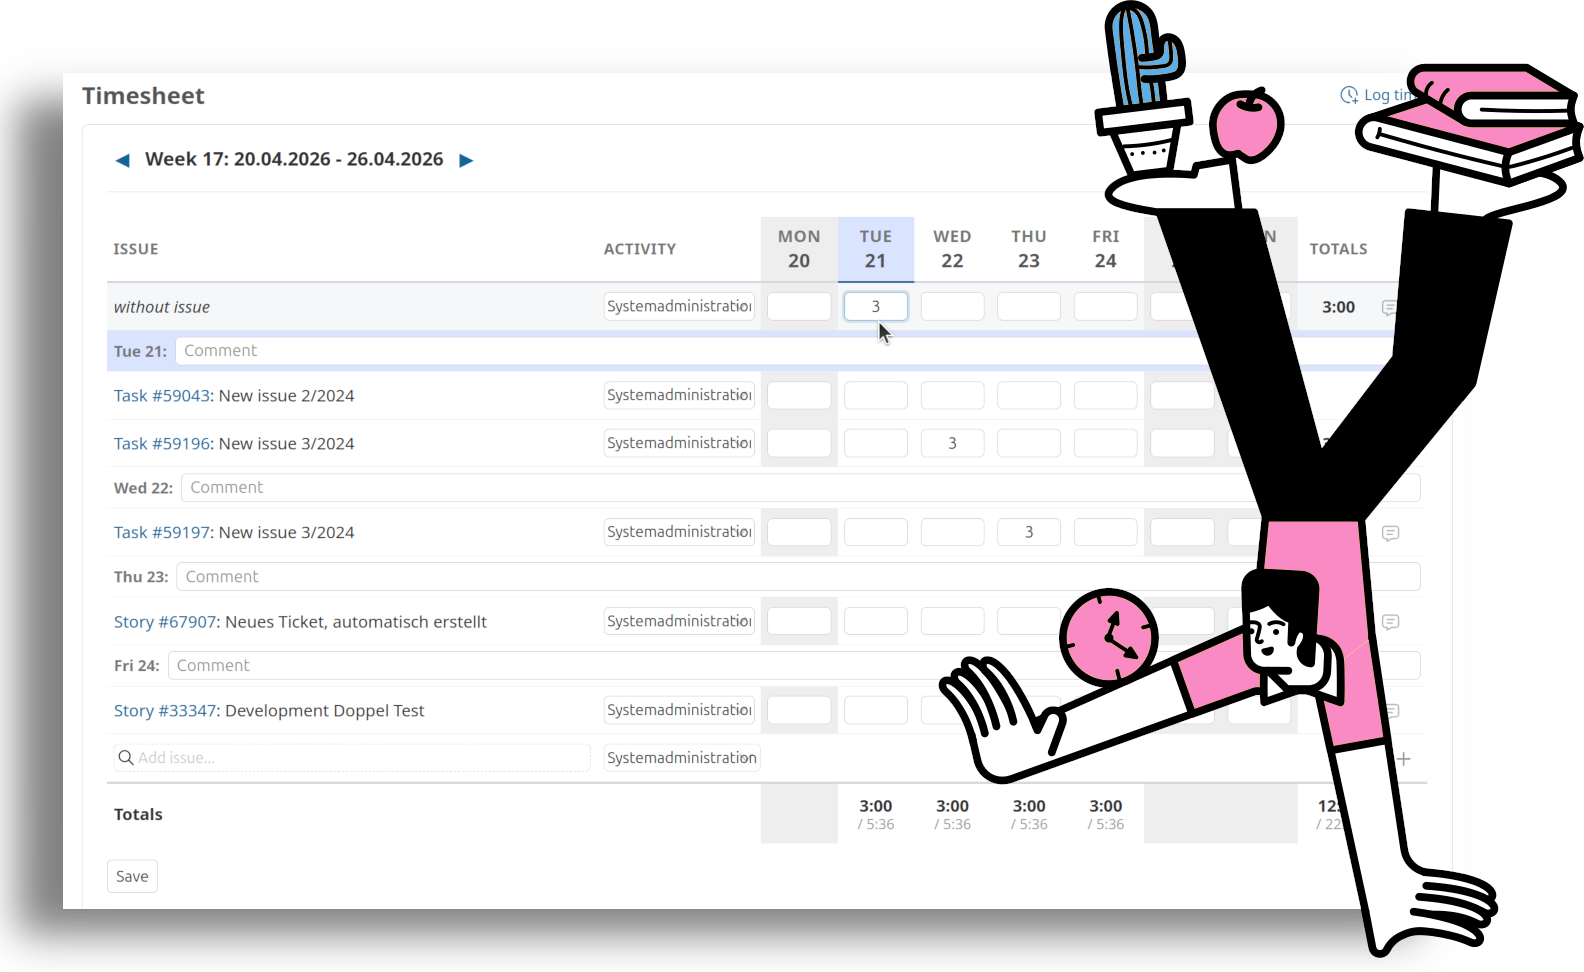1584x972 pixels.
Task: Click the Tuesday hours cell for Task #59197
Action: [x=876, y=532]
